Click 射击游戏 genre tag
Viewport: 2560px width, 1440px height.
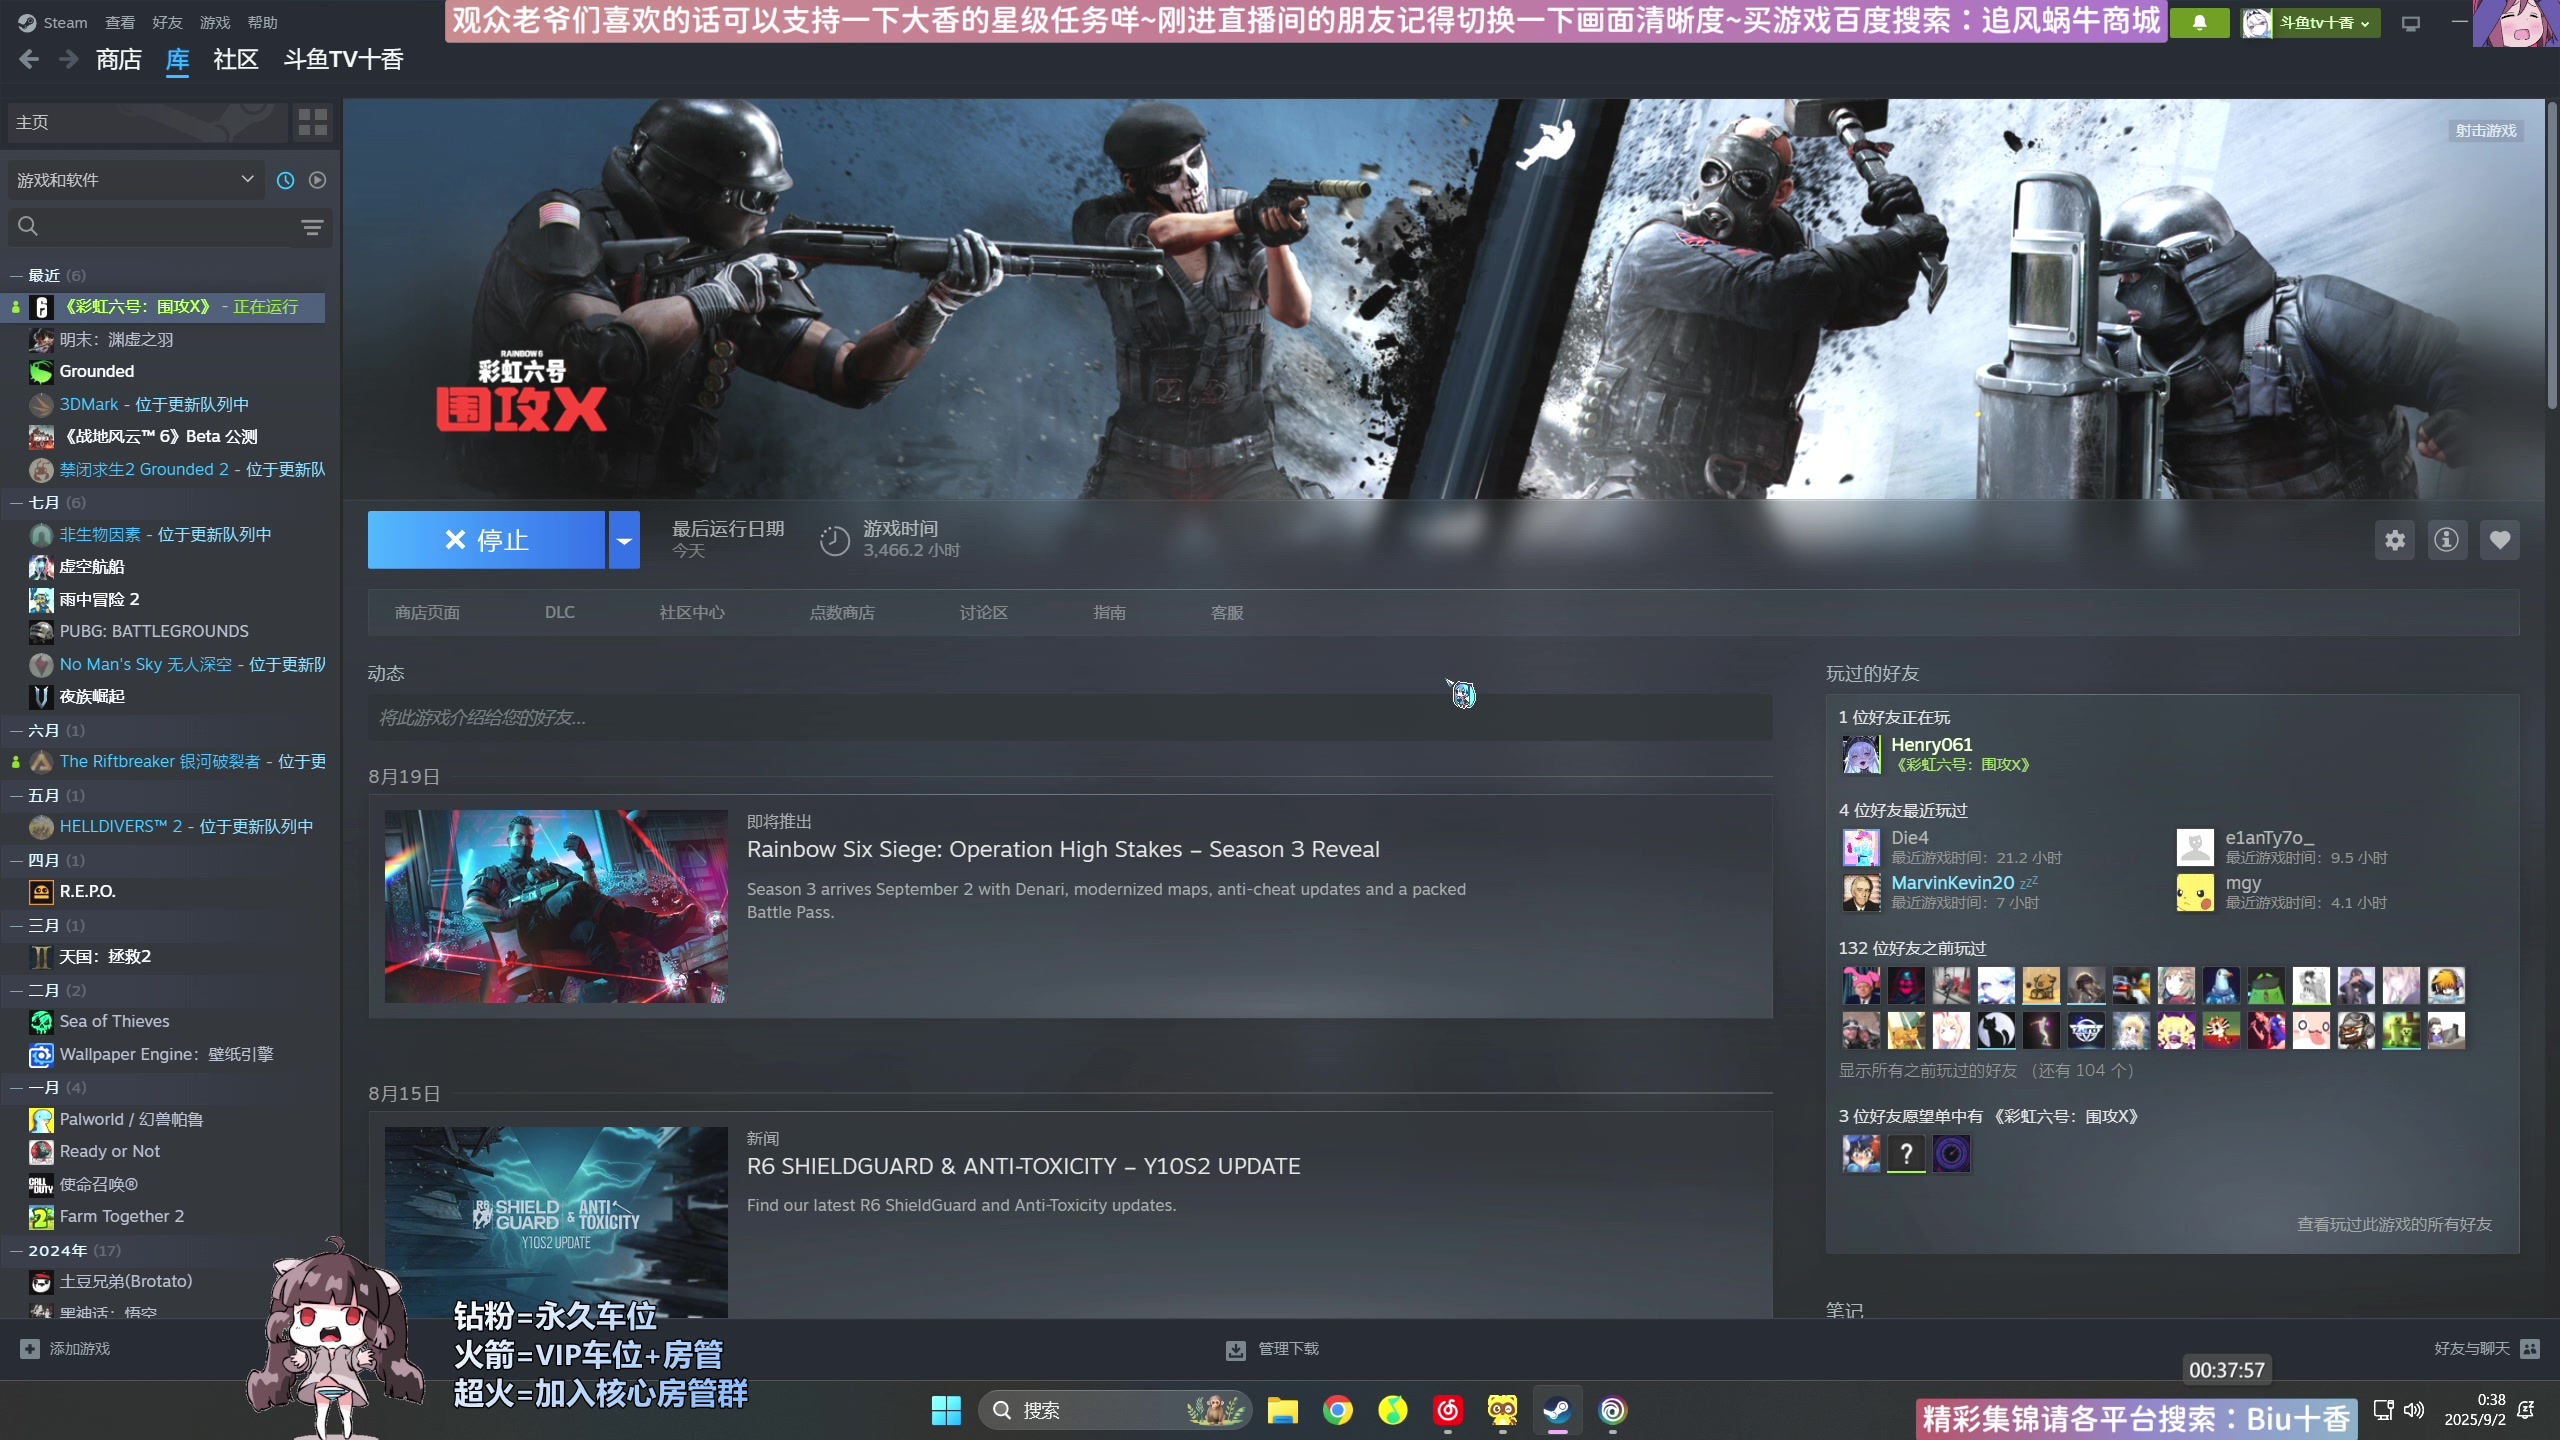[2486, 131]
